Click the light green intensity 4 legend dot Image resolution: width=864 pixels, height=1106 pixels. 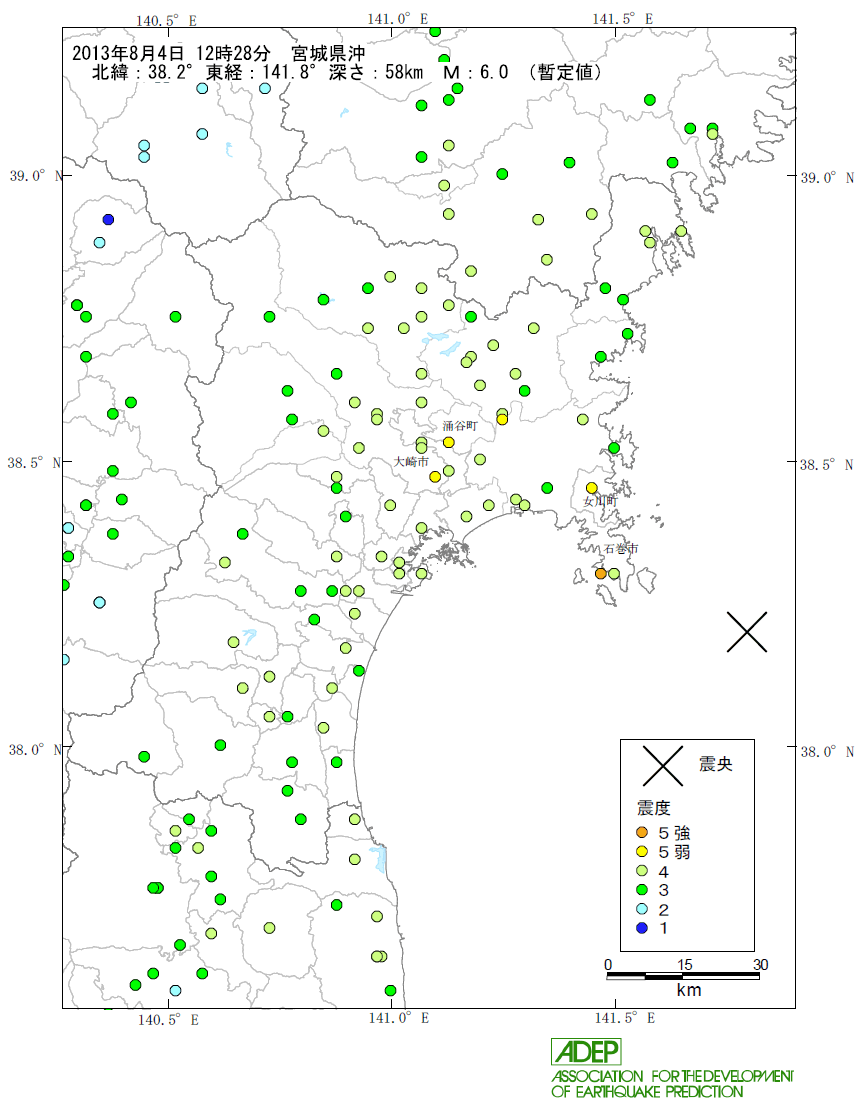[x=642, y=871]
